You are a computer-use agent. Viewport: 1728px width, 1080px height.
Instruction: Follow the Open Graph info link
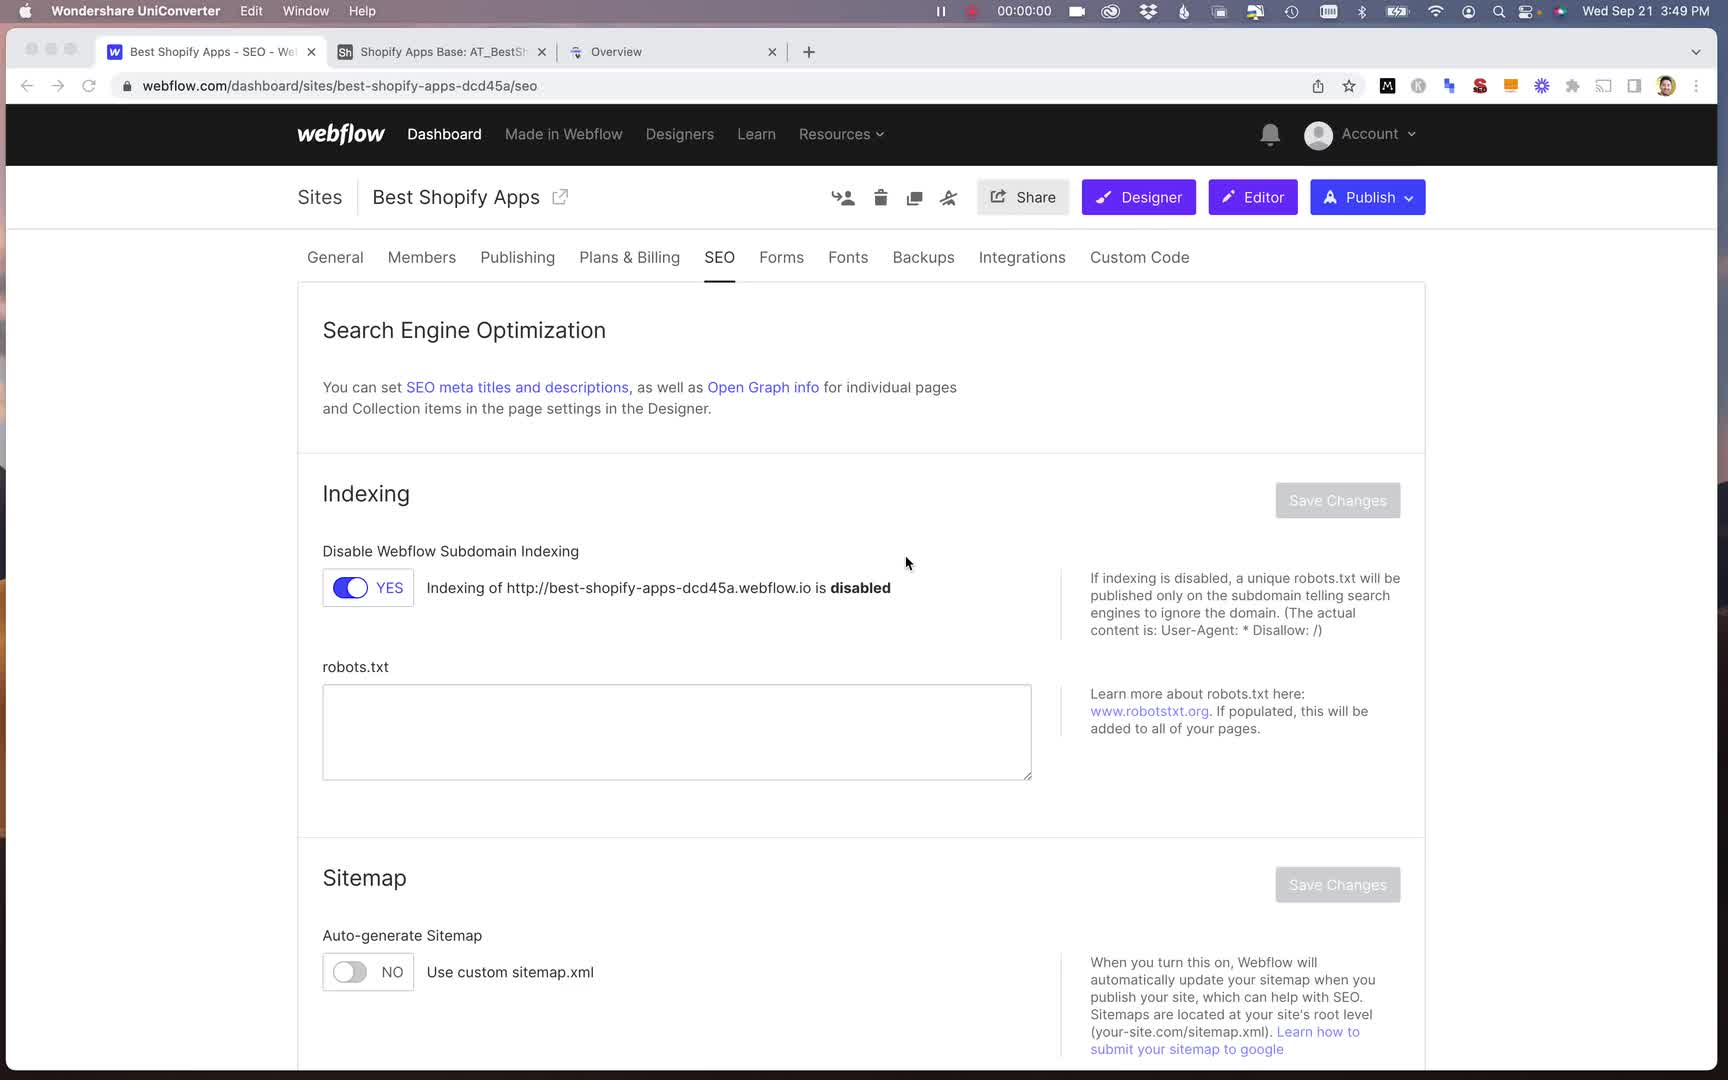click(x=763, y=387)
